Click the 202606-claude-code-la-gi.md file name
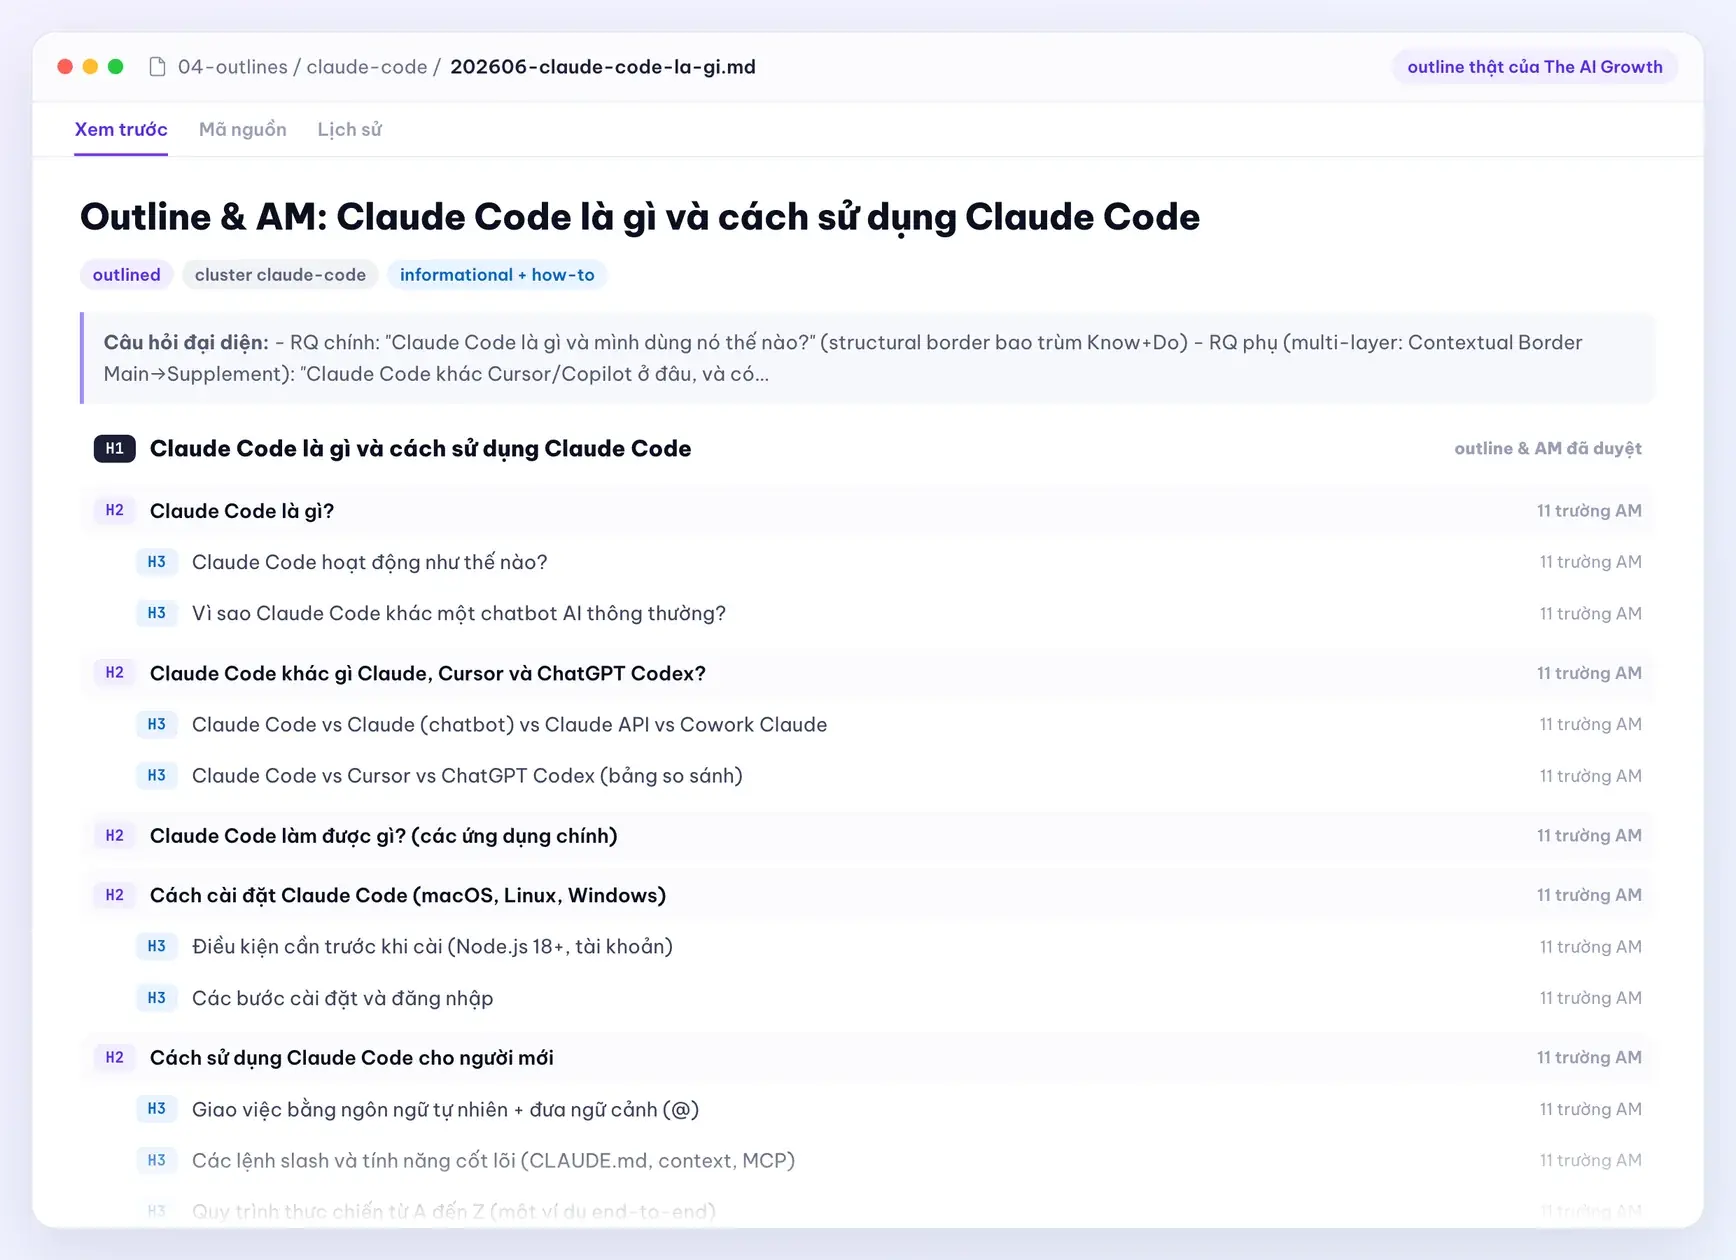 point(603,67)
